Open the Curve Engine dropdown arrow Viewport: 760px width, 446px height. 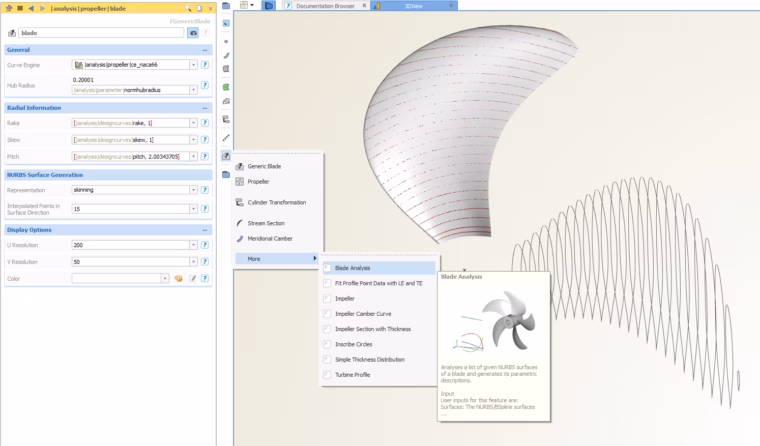[193, 64]
